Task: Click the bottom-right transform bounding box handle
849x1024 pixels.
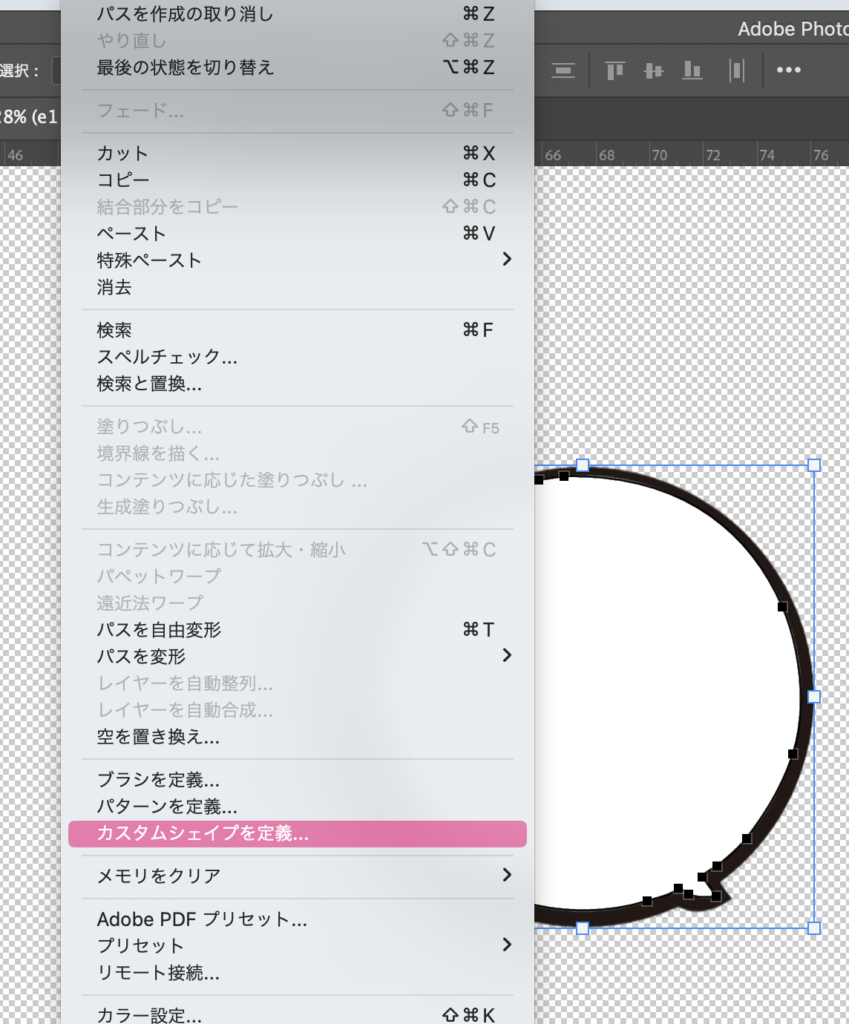Action: (813, 928)
